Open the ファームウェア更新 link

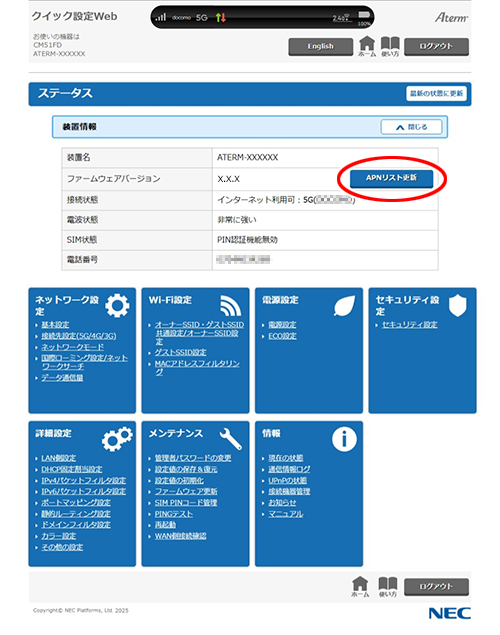coord(186,492)
